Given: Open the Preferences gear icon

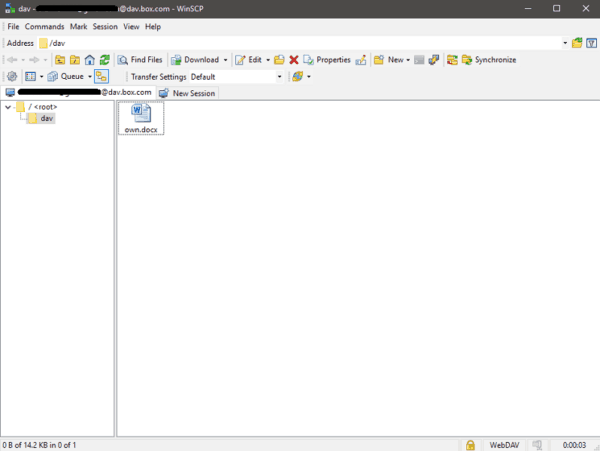Looking at the screenshot, I should tap(12, 76).
